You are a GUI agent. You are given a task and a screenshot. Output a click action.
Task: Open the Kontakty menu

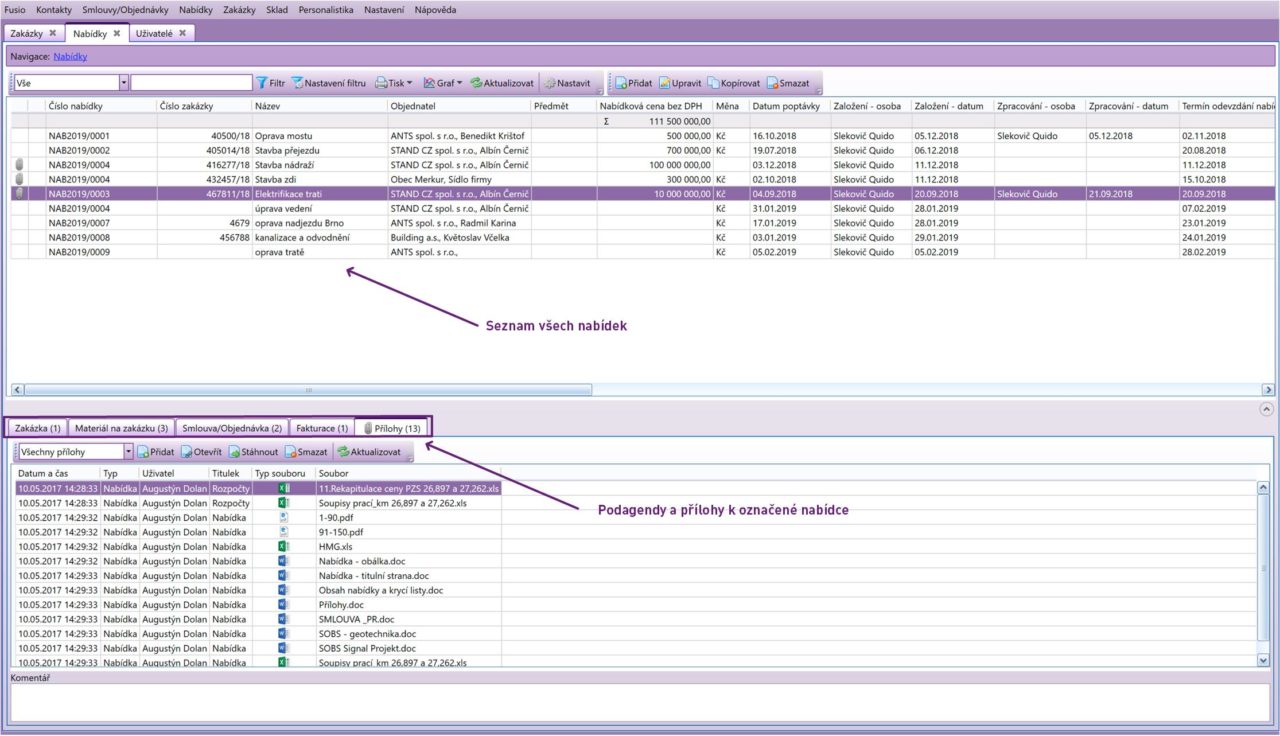(x=54, y=9)
